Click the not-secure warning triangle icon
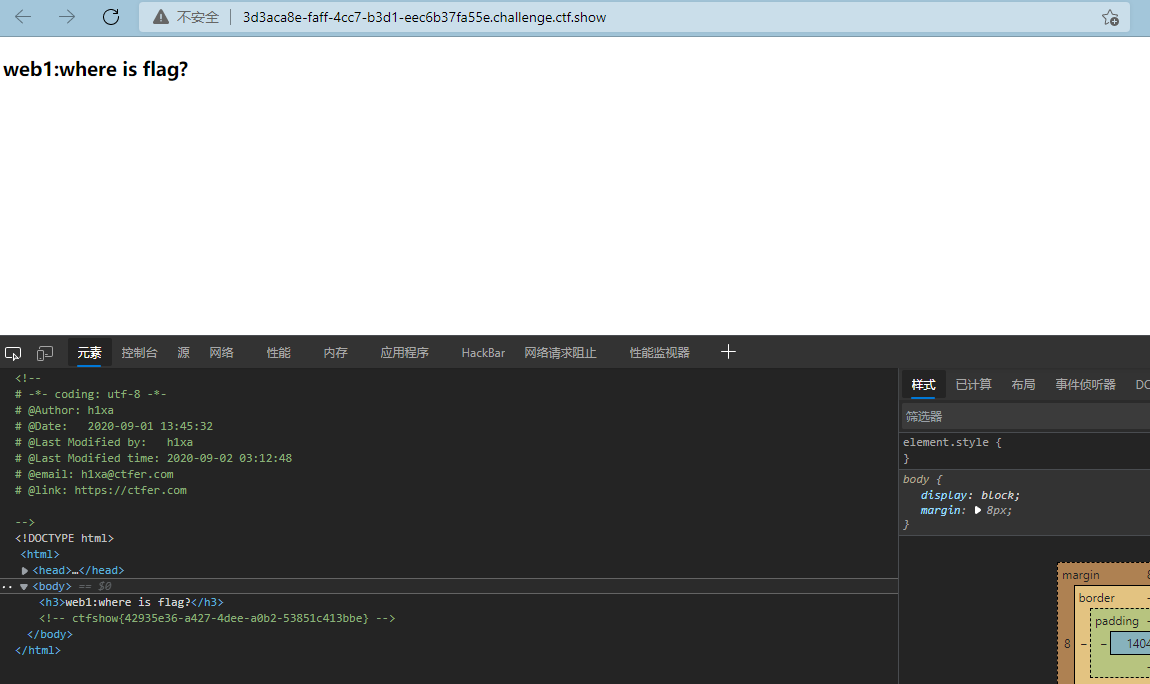 coord(160,17)
